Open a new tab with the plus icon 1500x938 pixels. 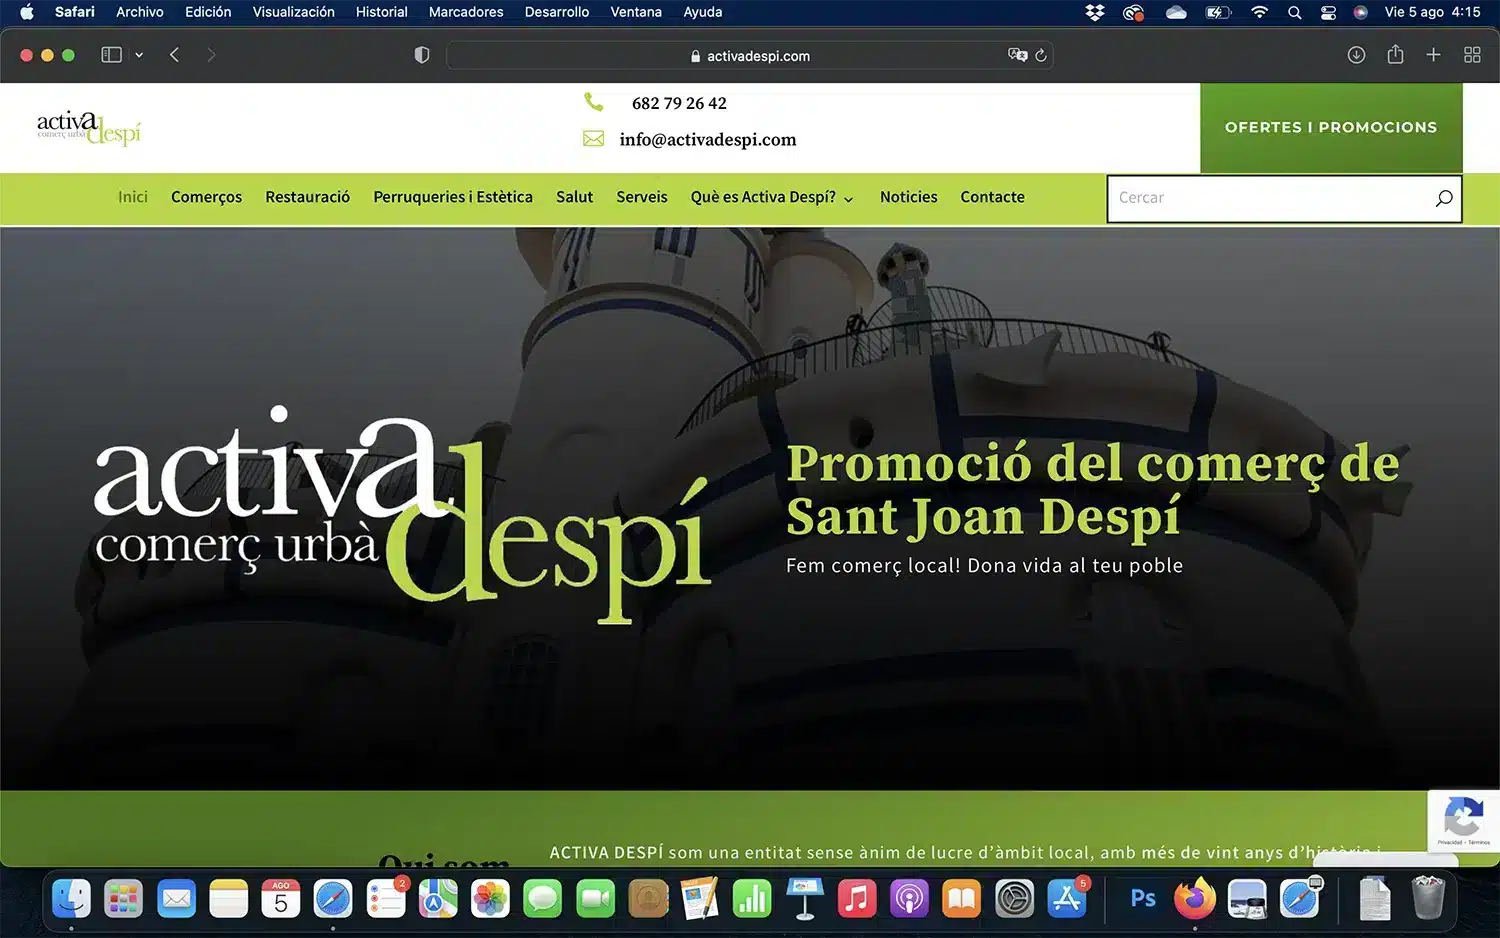click(1433, 55)
